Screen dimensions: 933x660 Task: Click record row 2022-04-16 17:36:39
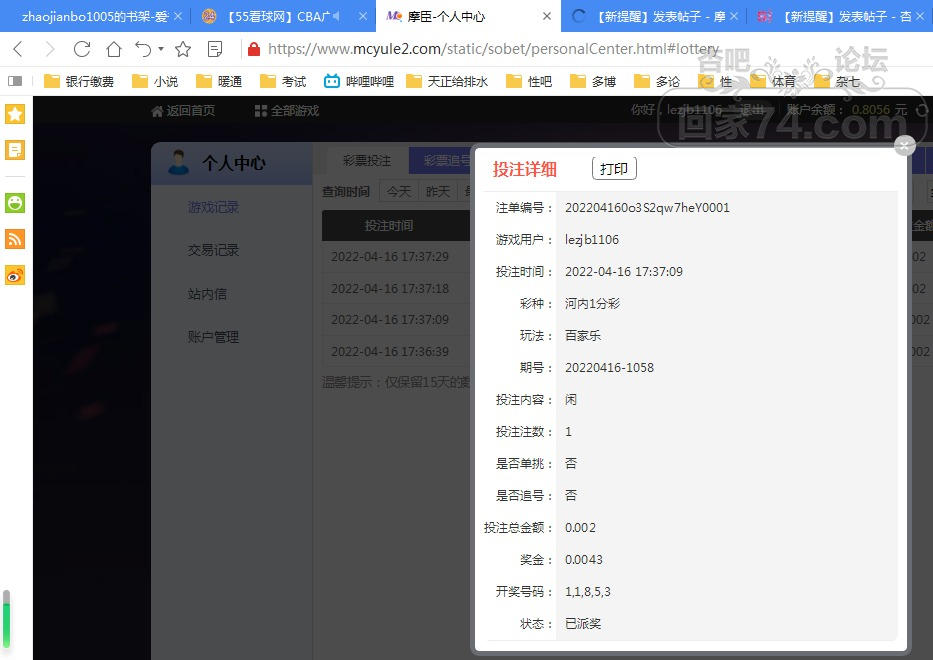[x=396, y=352]
